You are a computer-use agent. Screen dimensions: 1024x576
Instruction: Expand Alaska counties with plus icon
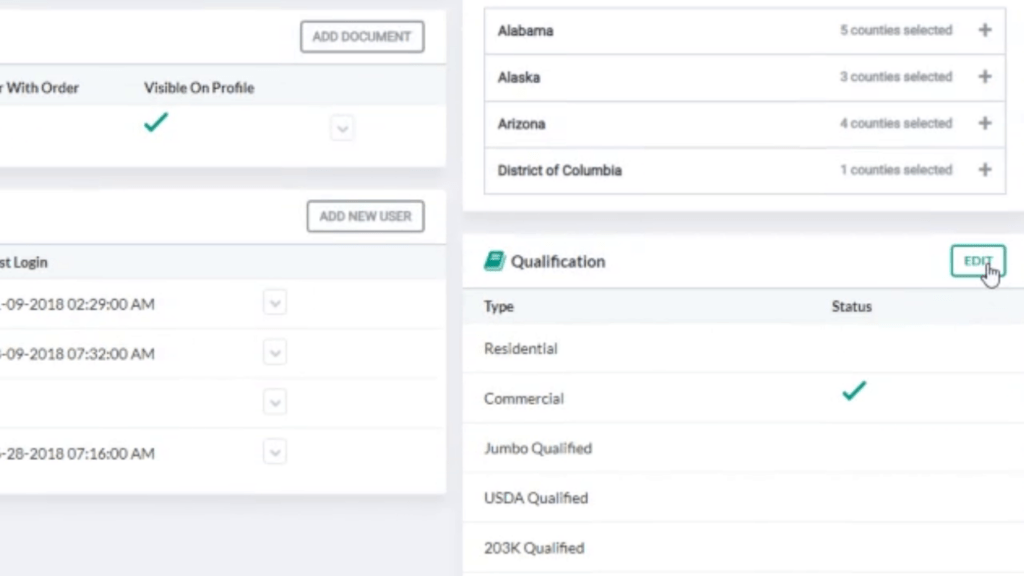tap(985, 76)
